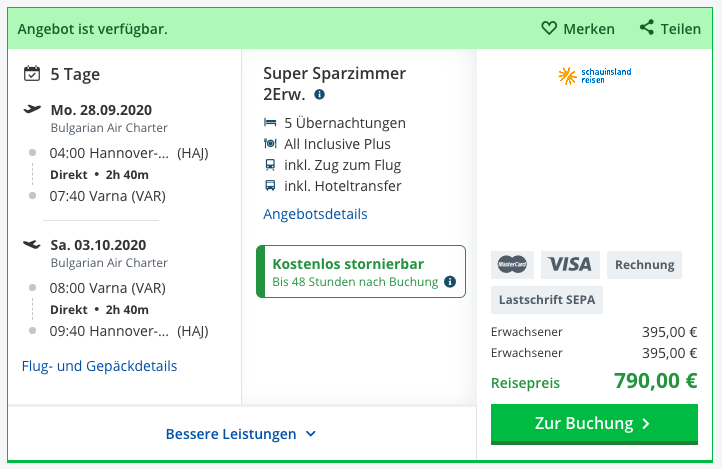Viewport: 722px width, 469px height.
Task: Click the share icon next to Teilen
Action: [x=646, y=28]
